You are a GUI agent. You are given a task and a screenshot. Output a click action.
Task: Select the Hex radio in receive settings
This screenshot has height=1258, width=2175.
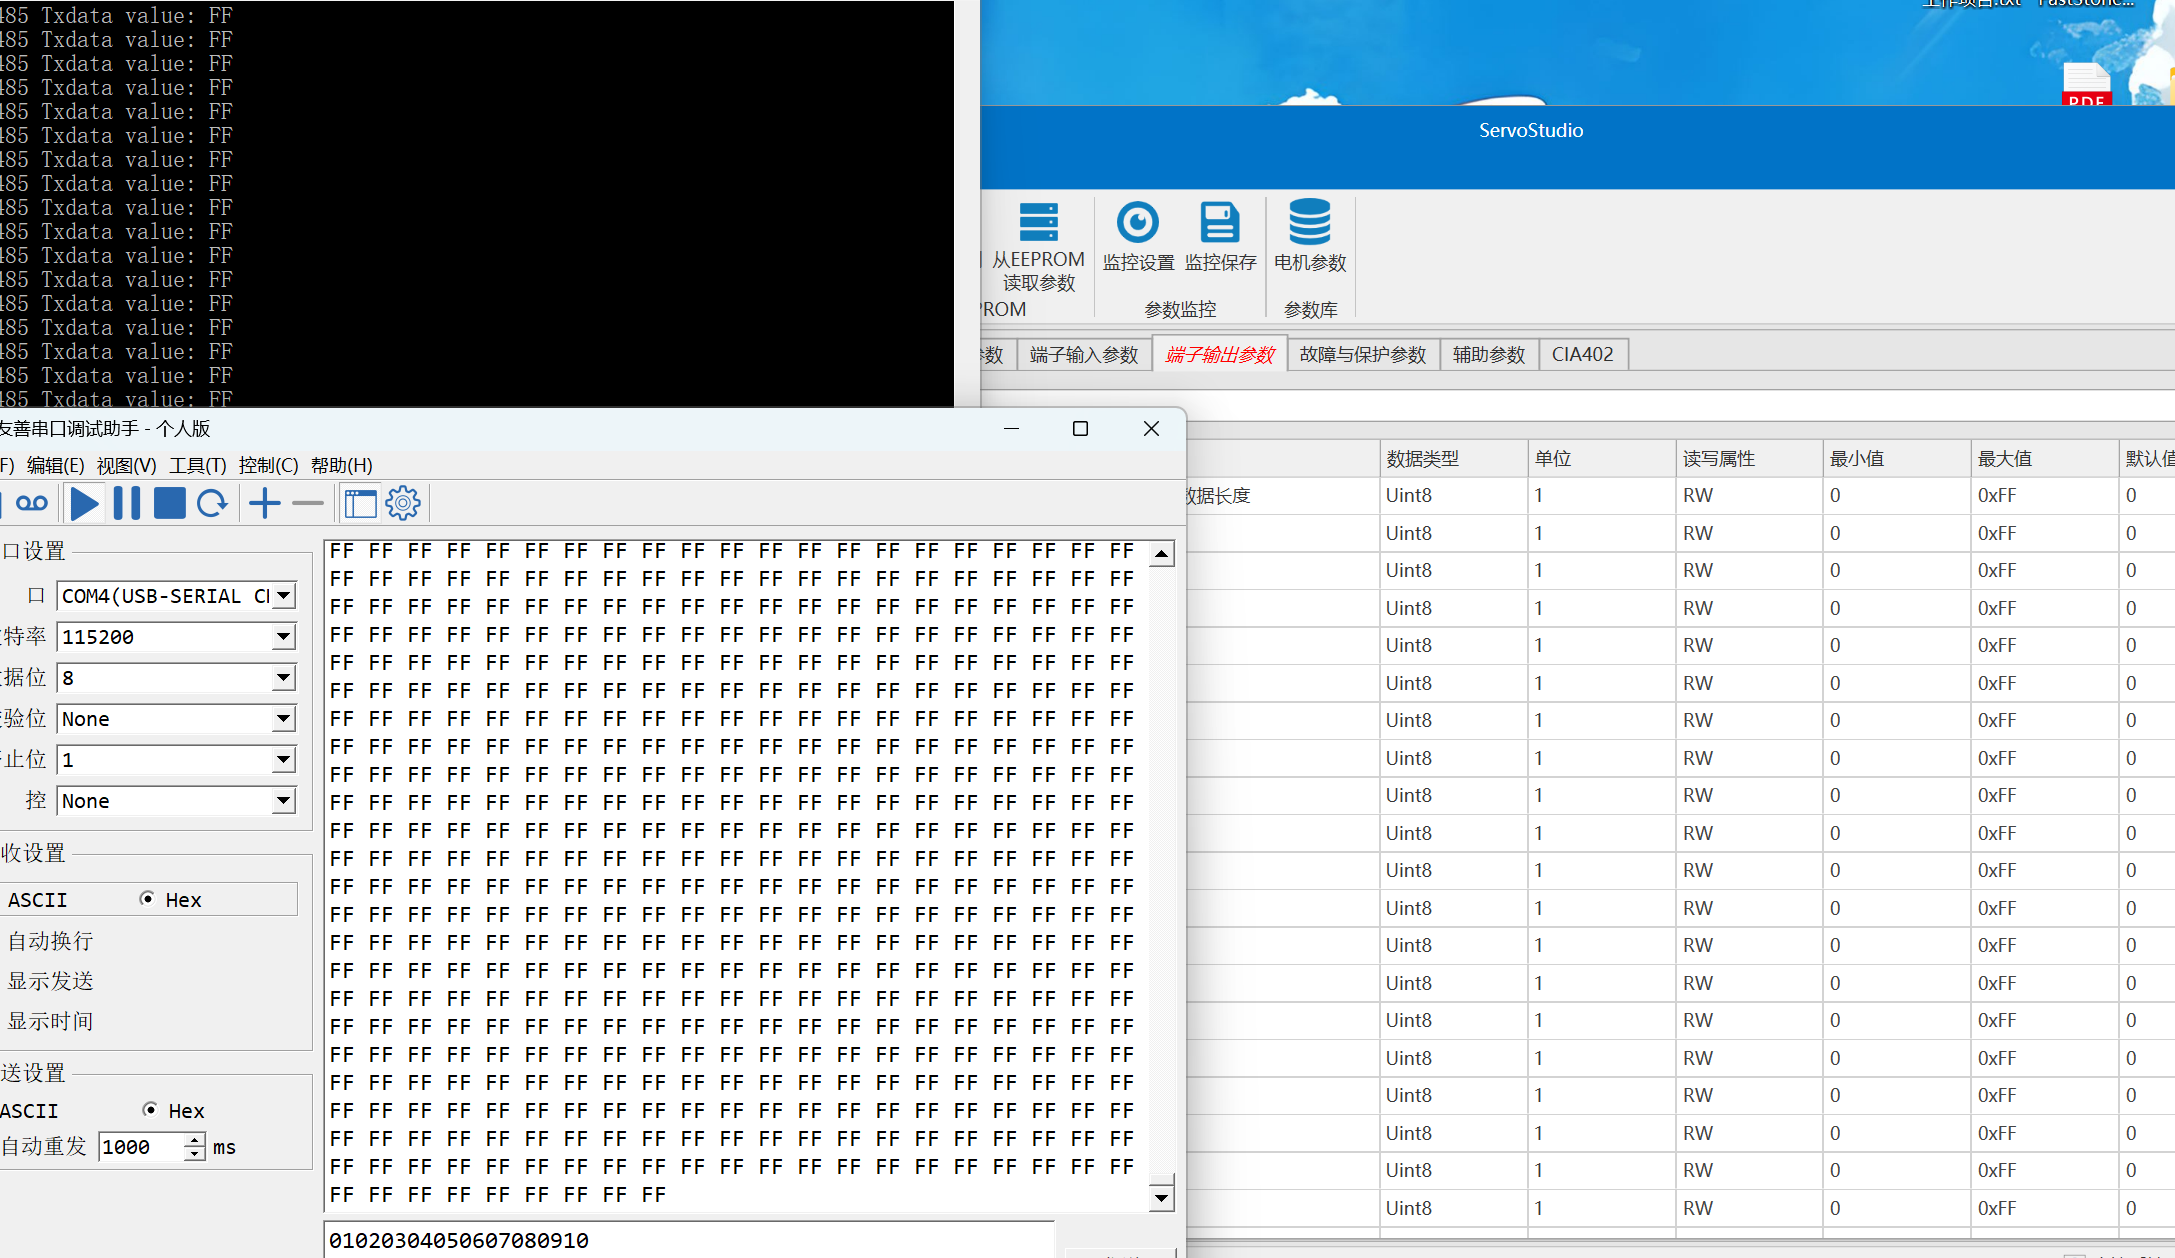pyautogui.click(x=148, y=899)
